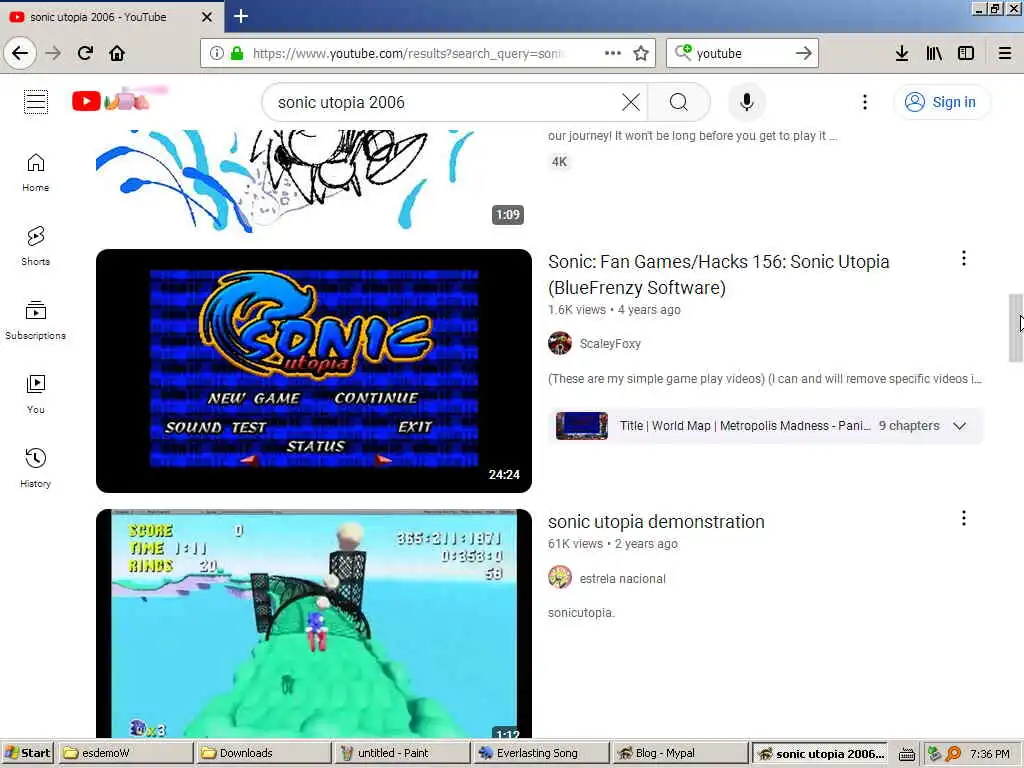Toggle the browser sidebar icon

[966, 53]
